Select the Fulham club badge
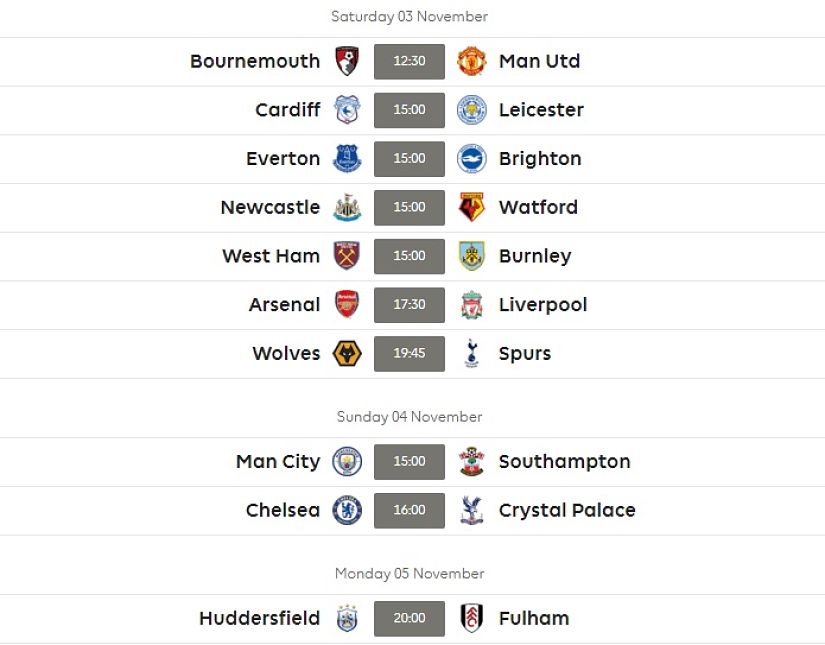825x645 pixels. coord(471,618)
